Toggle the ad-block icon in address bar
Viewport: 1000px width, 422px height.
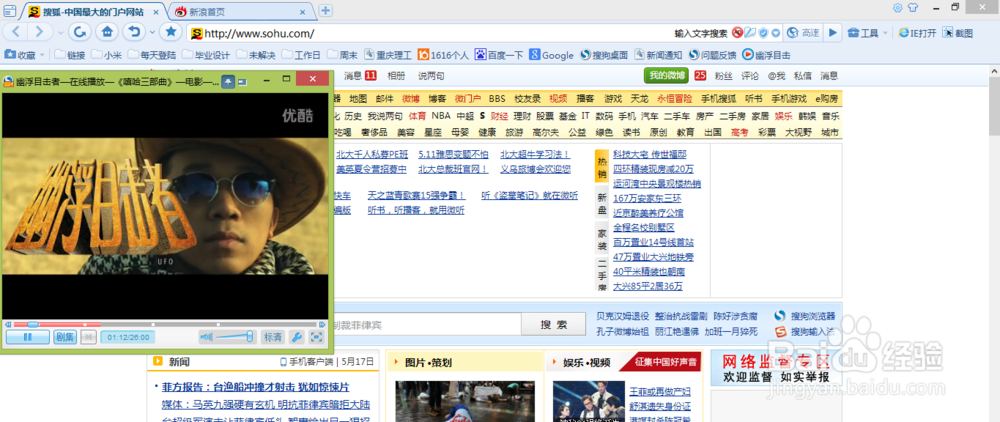tap(737, 33)
